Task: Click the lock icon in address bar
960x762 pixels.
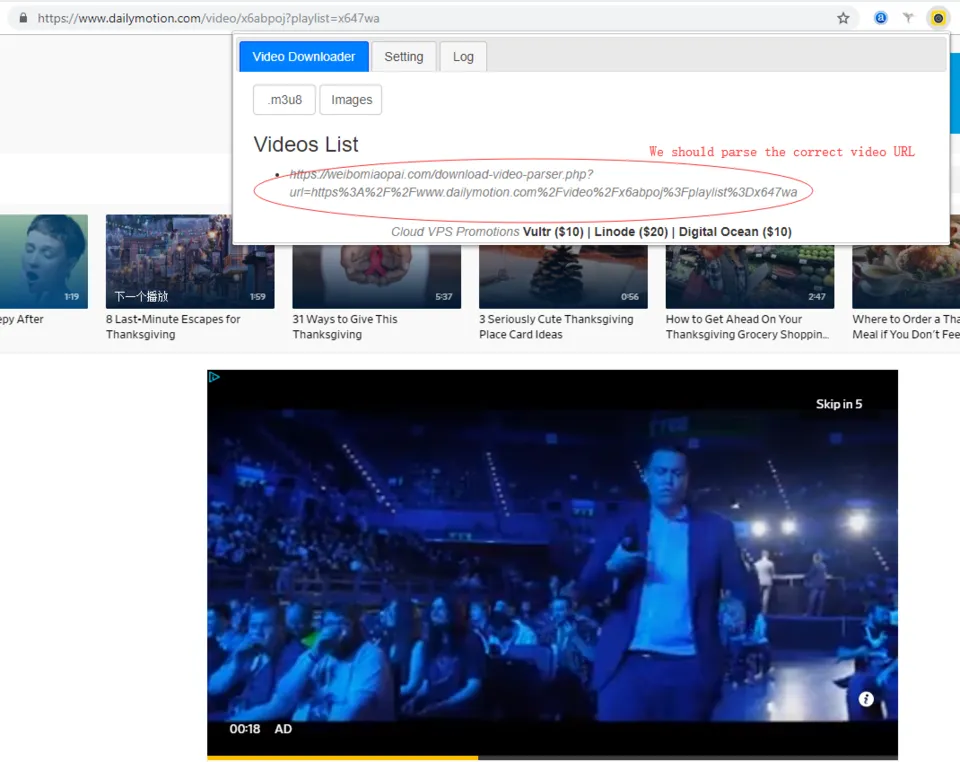Action: click(x=23, y=18)
